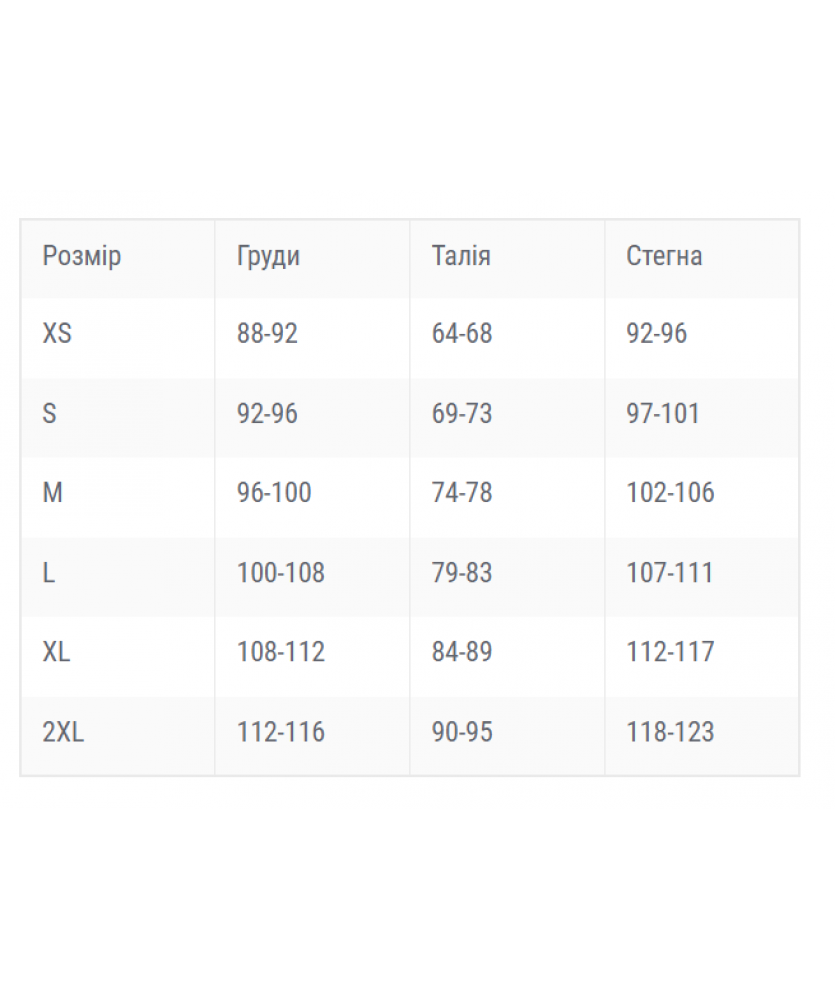Select the L size row label
The height and width of the screenshot is (1000, 835).
pyautogui.click(x=49, y=573)
